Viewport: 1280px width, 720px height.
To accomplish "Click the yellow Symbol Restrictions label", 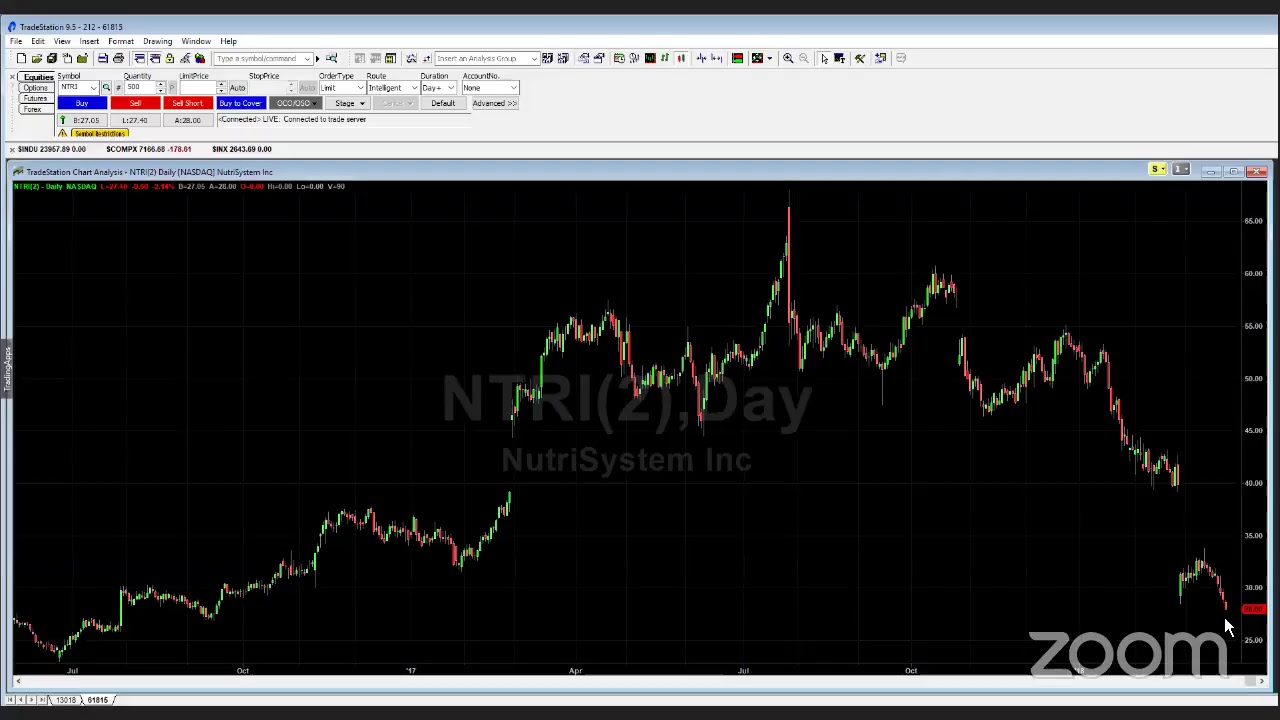I will click(99, 133).
